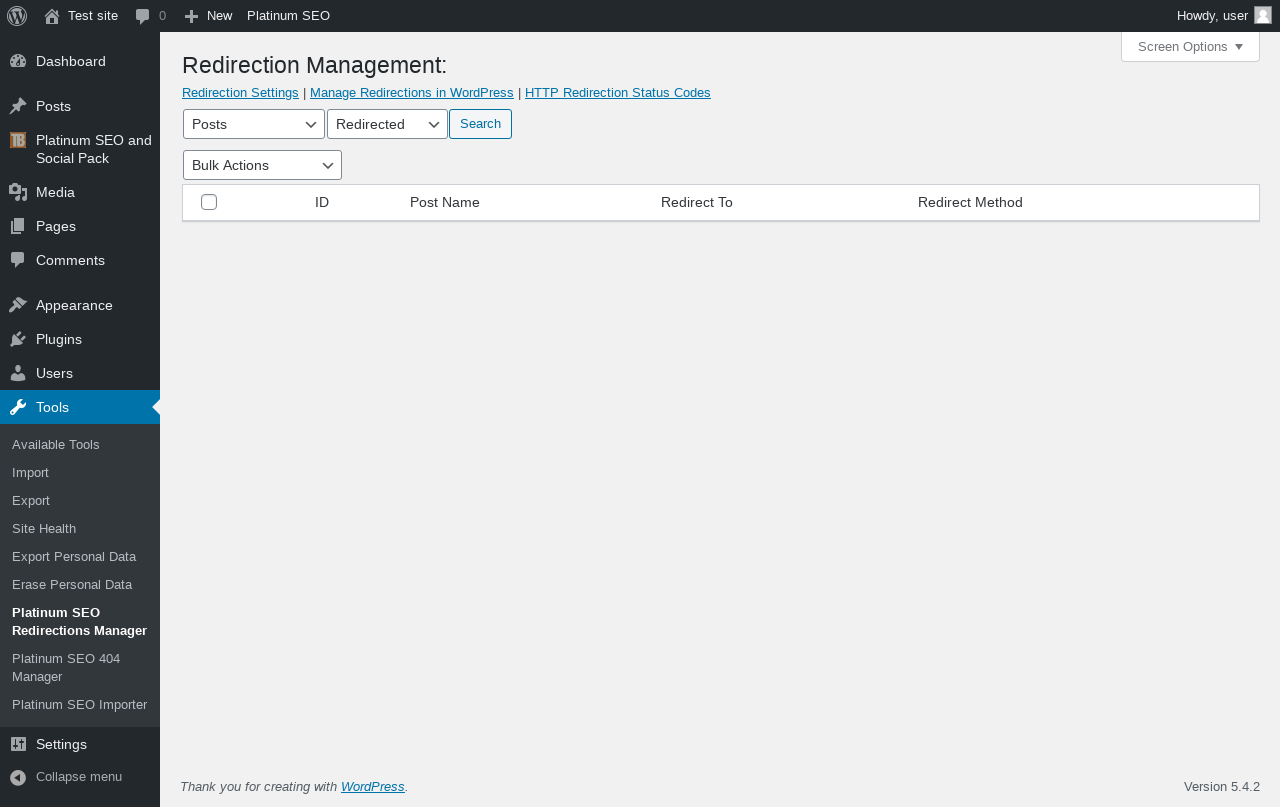Open the Redirected filter dropdown
This screenshot has width=1280, height=807.
[x=387, y=124]
